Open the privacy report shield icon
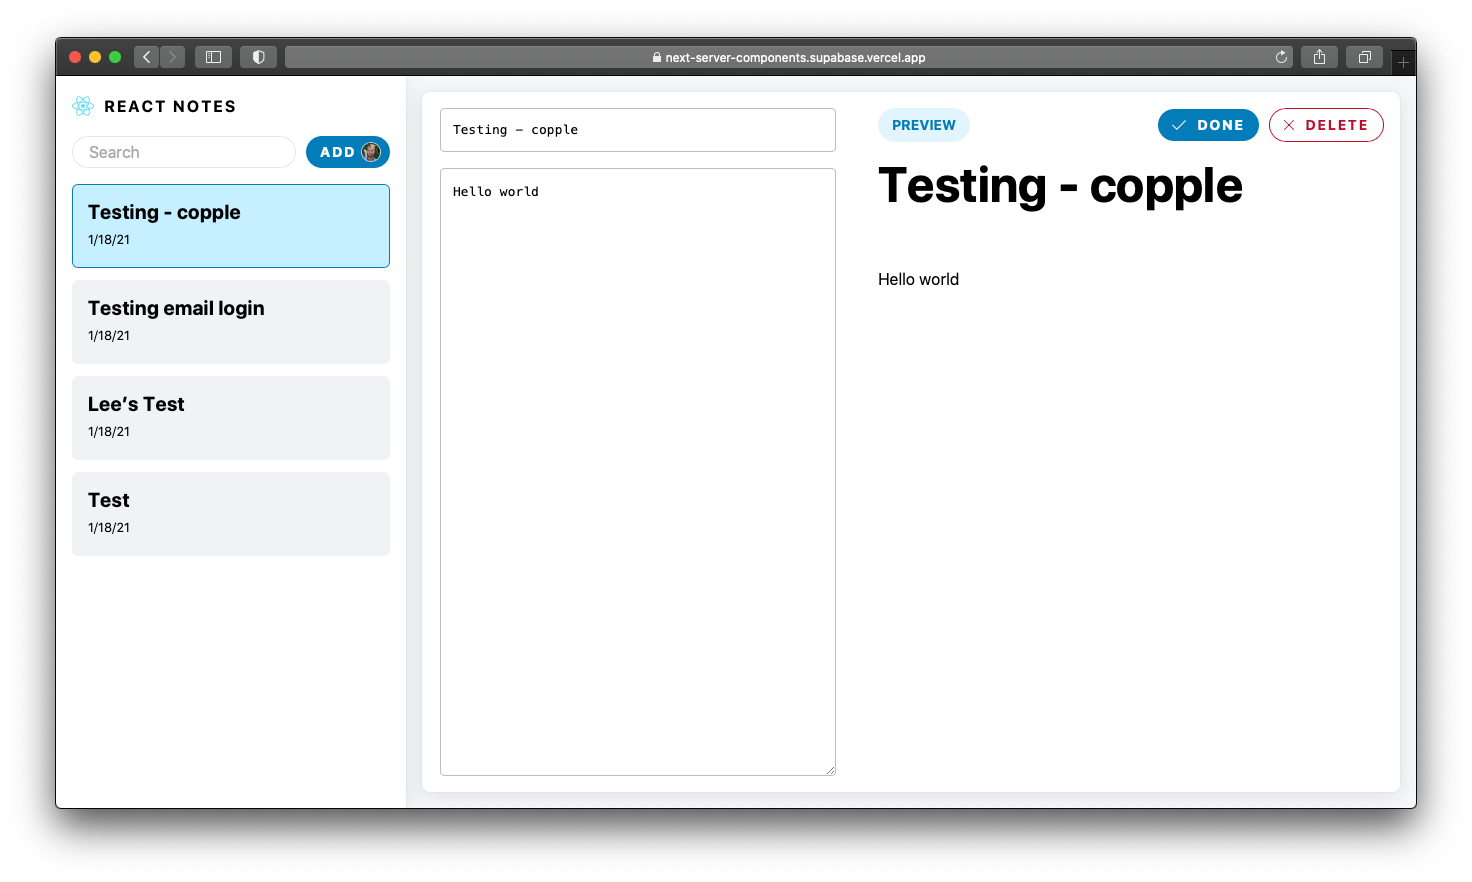The width and height of the screenshot is (1472, 882). click(x=258, y=57)
